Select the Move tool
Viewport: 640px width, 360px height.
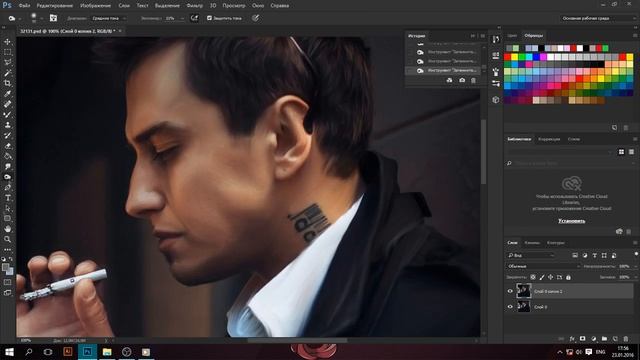(x=7, y=42)
